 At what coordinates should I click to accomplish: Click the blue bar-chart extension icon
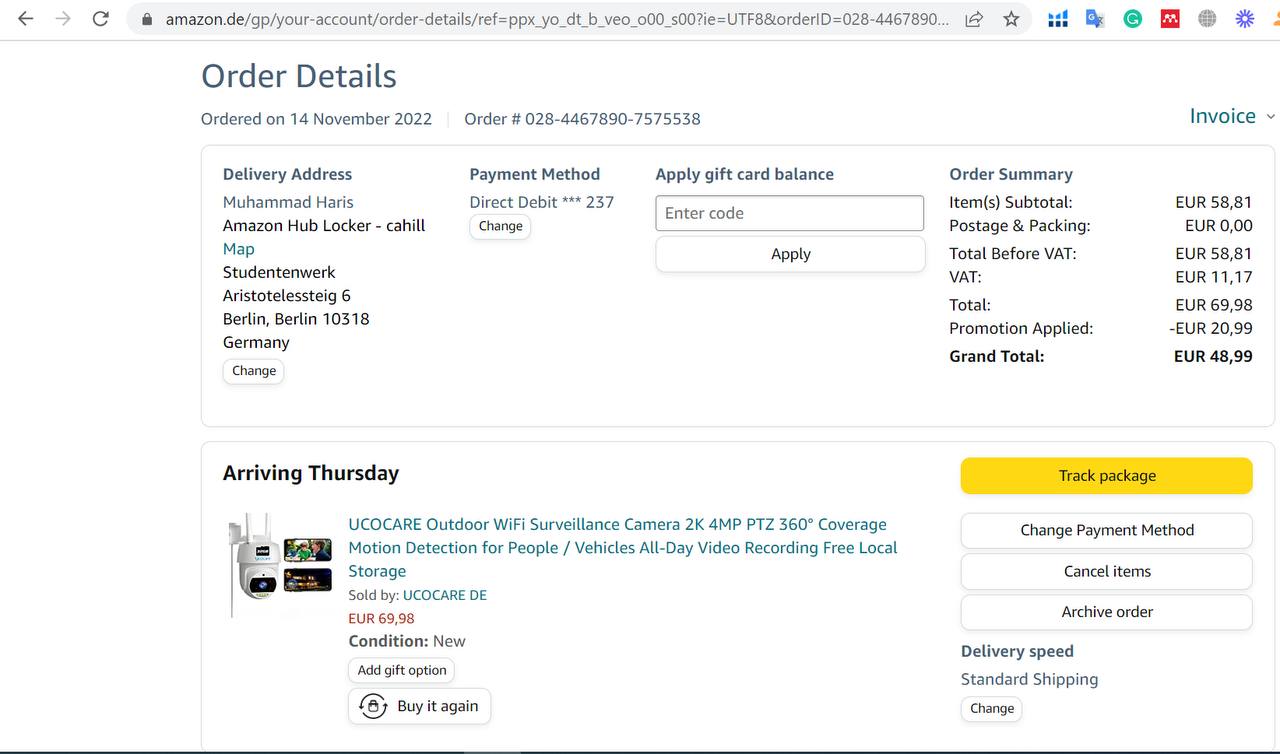pyautogui.click(x=1058, y=19)
